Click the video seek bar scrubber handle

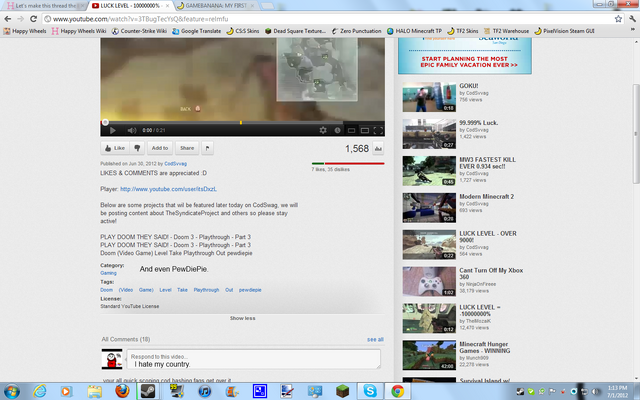[105, 122]
